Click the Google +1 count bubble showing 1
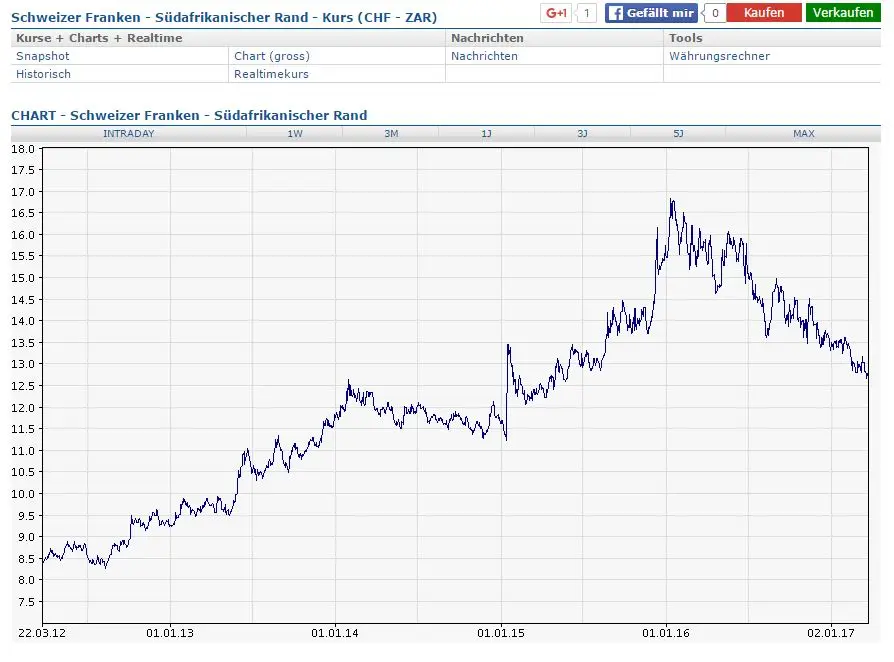This screenshot has height=662, width=894. point(587,13)
